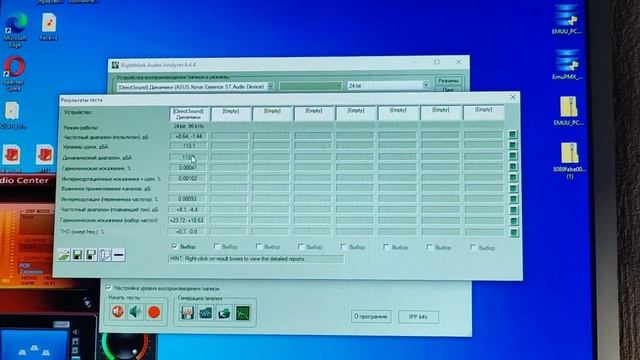Select the fourth [Empty] slot header

point(314,113)
